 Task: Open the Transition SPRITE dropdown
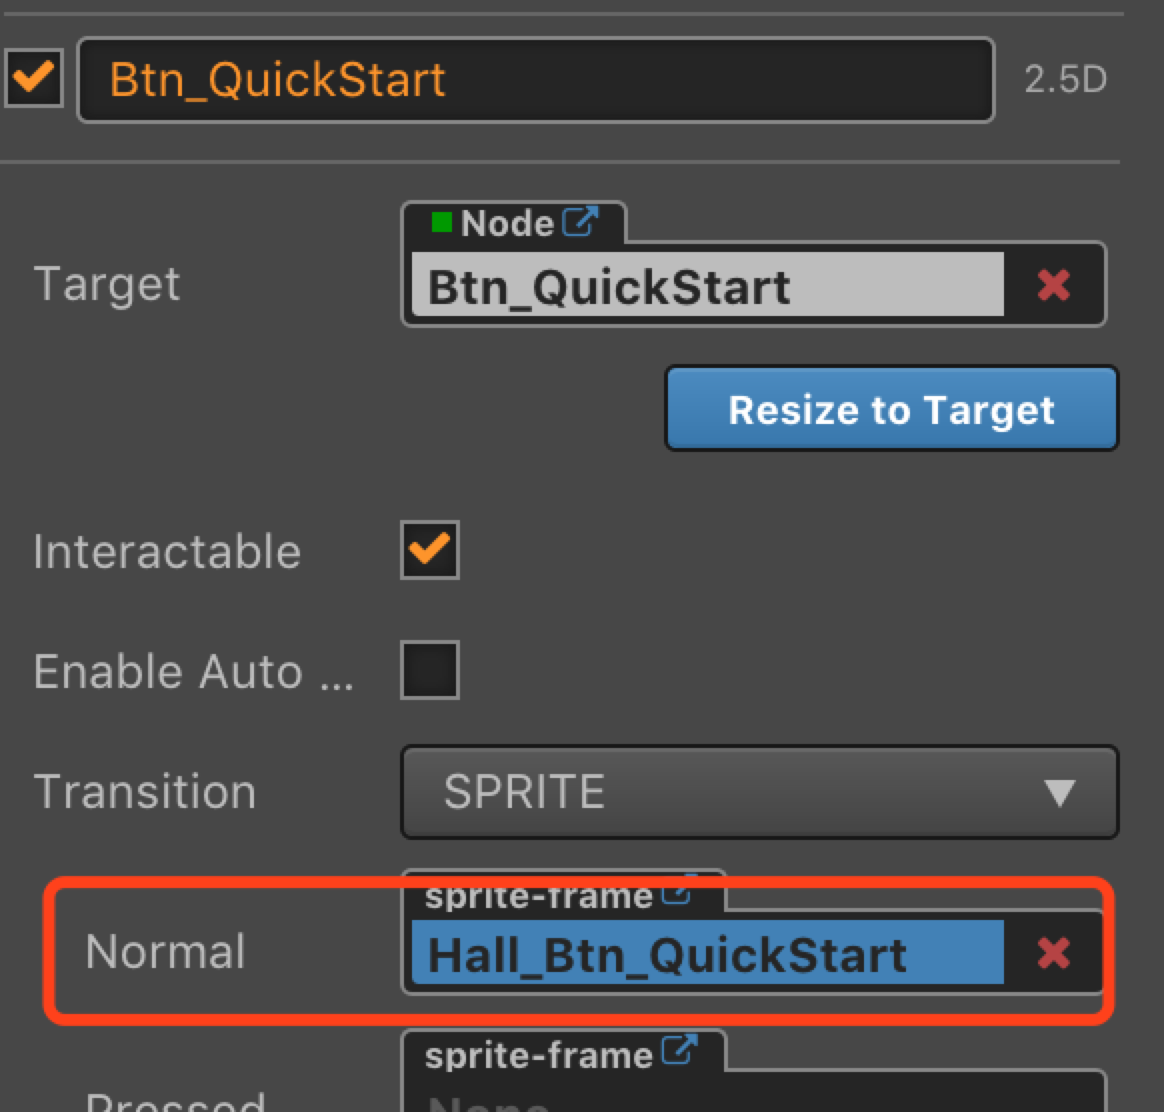coord(758,792)
